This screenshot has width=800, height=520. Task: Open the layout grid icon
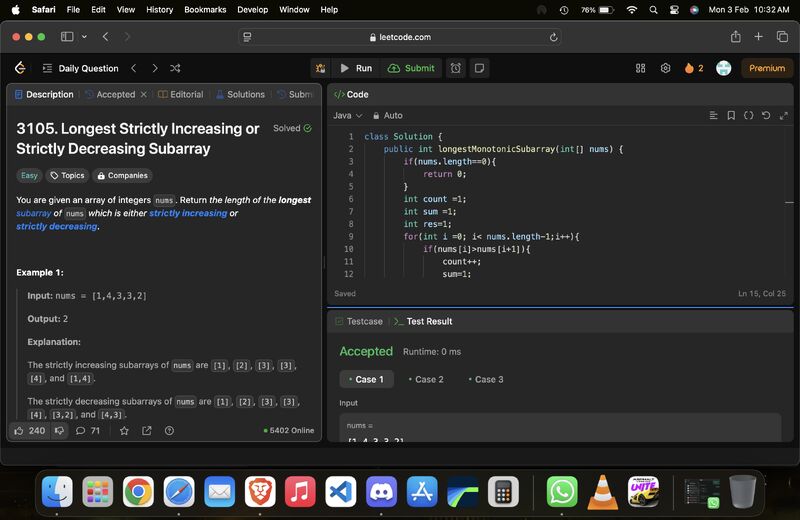click(640, 68)
